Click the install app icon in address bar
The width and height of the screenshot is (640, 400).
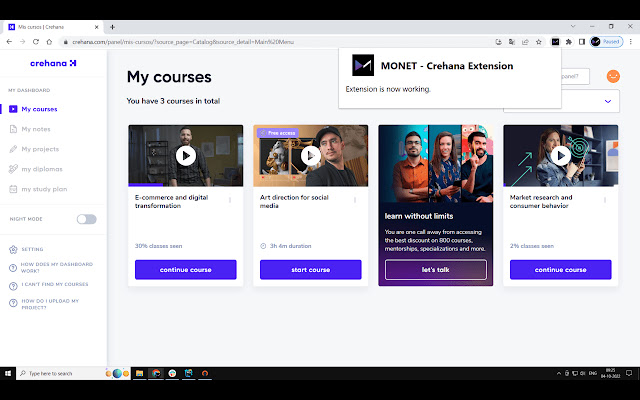tap(498, 42)
